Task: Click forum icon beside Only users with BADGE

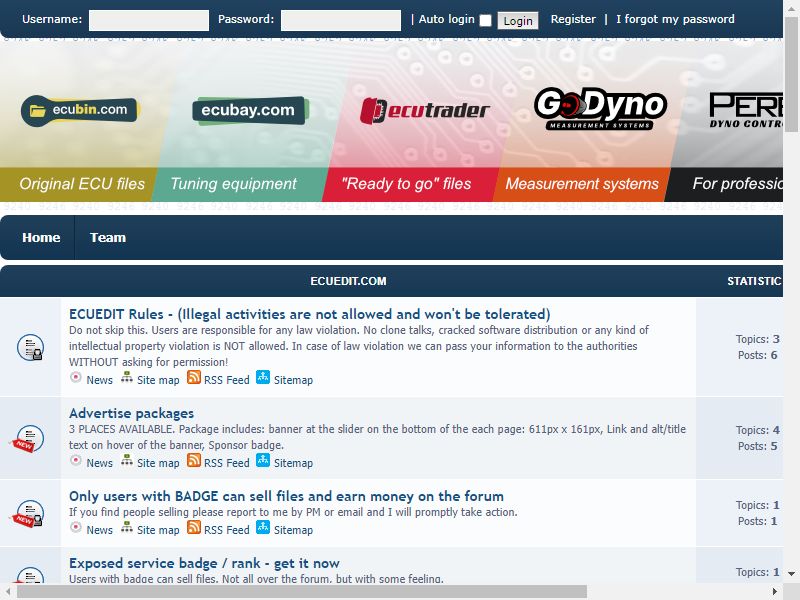Action: [28, 513]
